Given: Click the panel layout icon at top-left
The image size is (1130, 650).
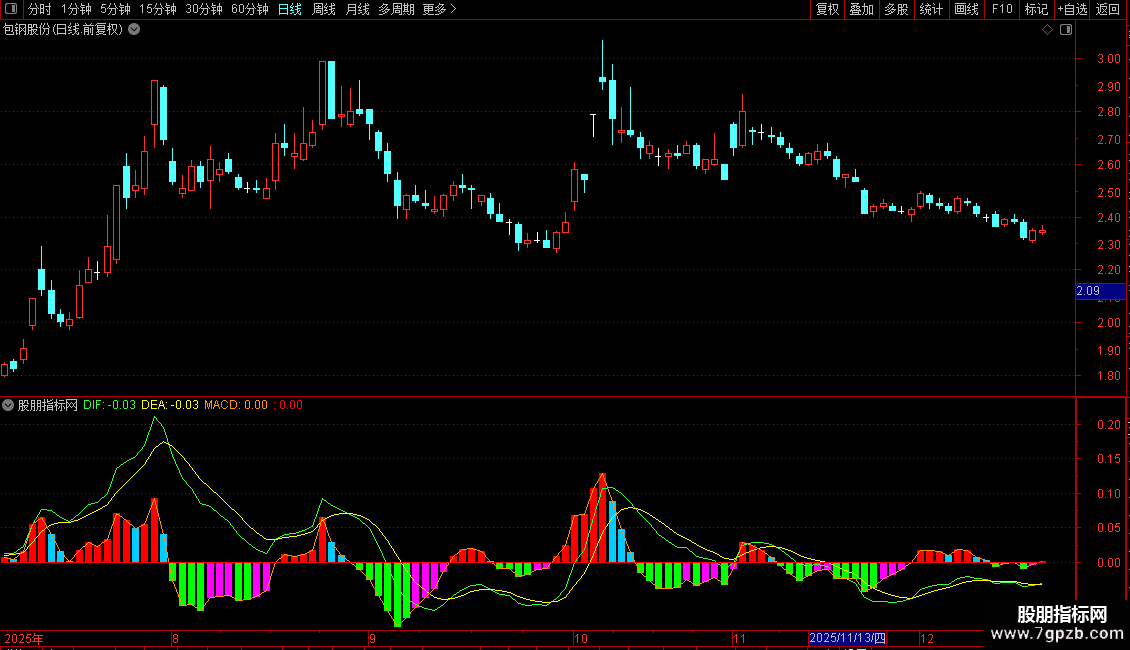Looking at the screenshot, I should point(11,9).
